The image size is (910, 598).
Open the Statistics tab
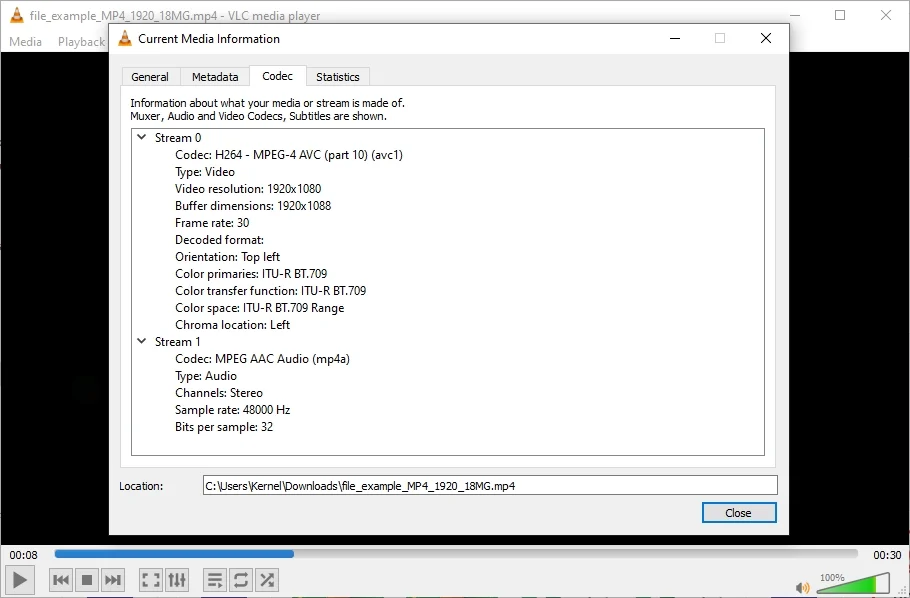pyautogui.click(x=338, y=77)
